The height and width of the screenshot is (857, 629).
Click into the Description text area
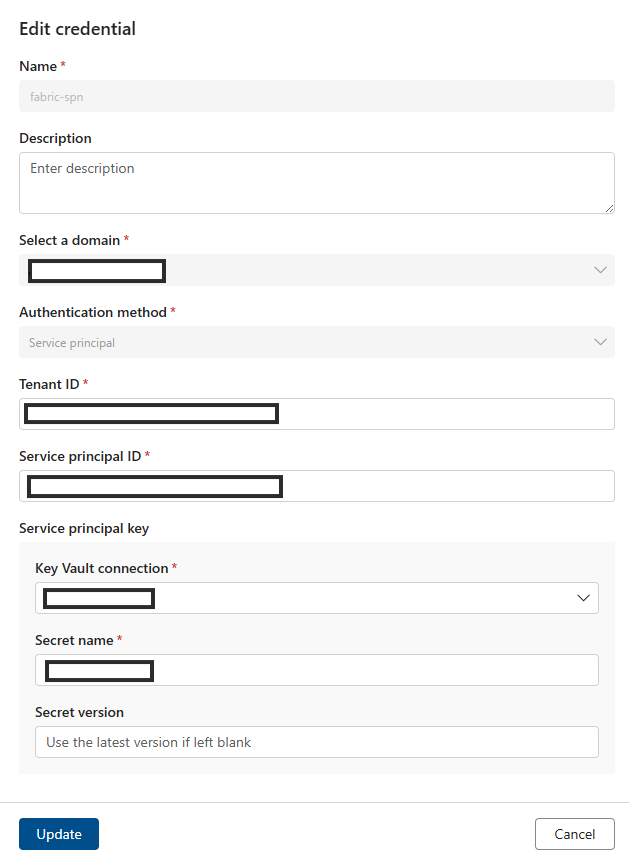point(316,182)
